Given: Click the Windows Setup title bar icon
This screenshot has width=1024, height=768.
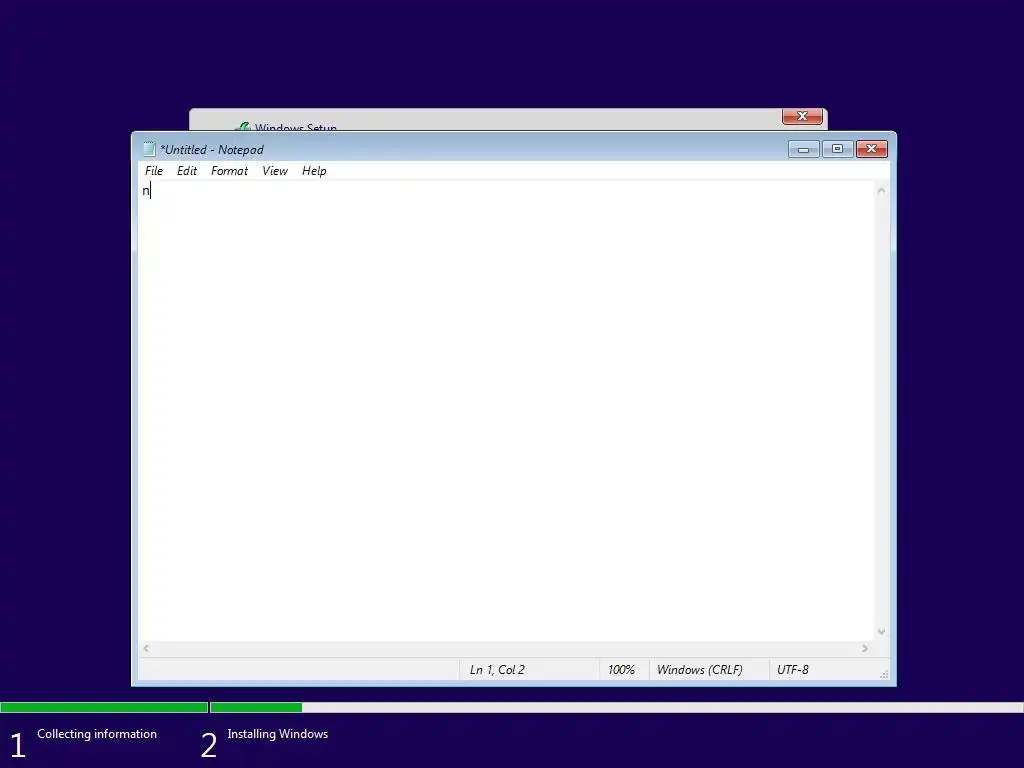Looking at the screenshot, I should 244,127.
